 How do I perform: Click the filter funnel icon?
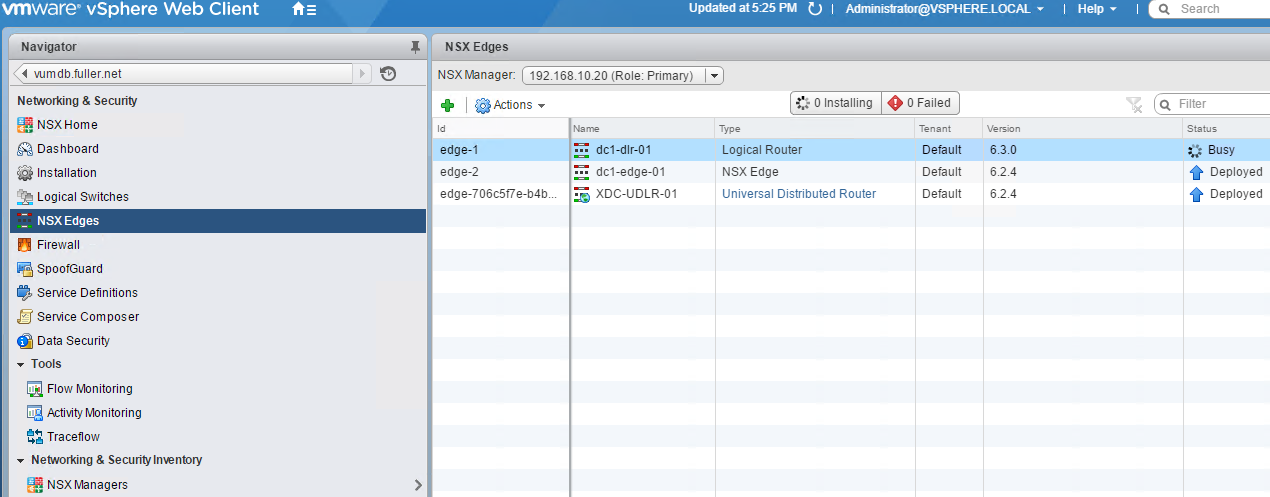pos(1133,104)
